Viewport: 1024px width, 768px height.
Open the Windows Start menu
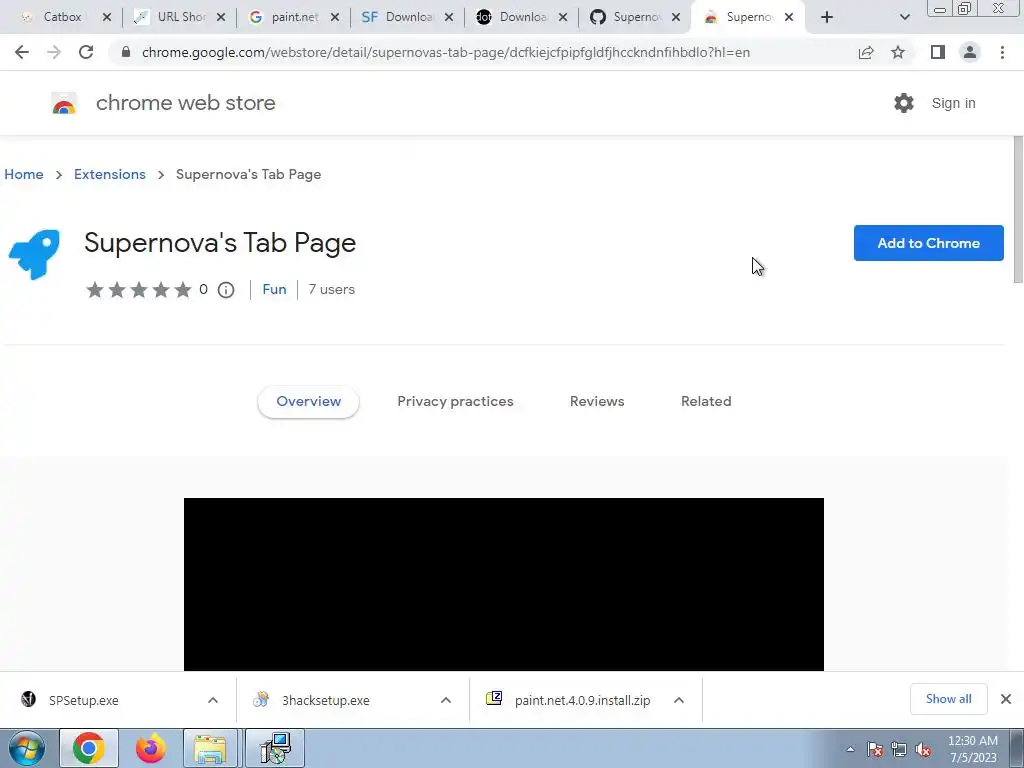(x=26, y=748)
